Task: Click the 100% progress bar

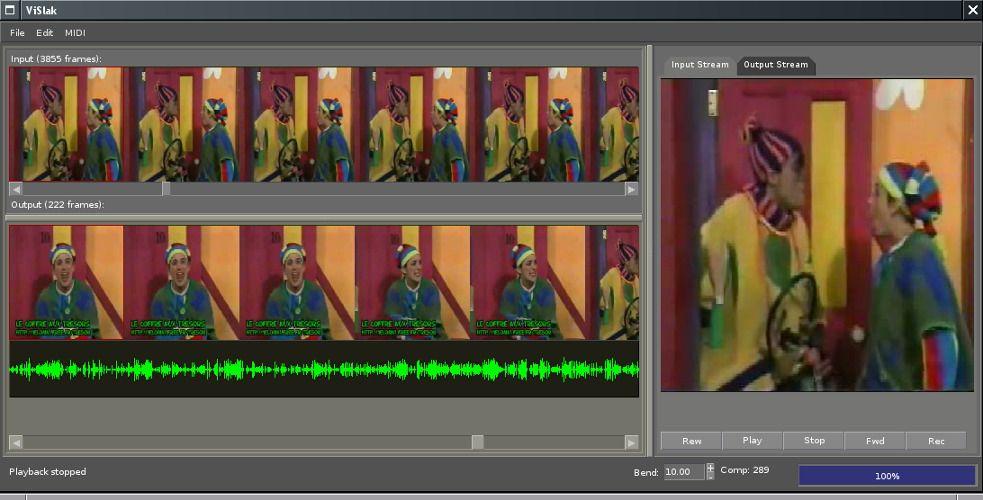Action: [887, 476]
